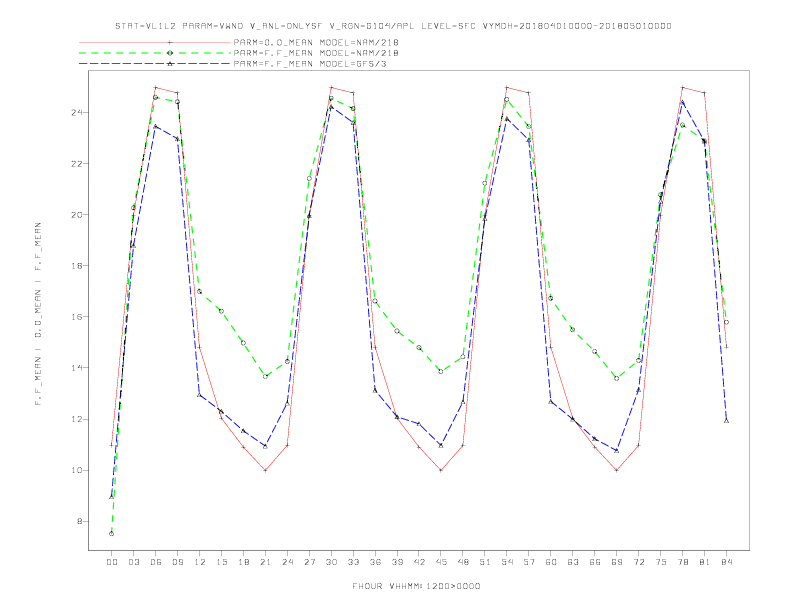Click x-axis tick label 69
The height and width of the screenshot is (612, 792).
coord(617,562)
